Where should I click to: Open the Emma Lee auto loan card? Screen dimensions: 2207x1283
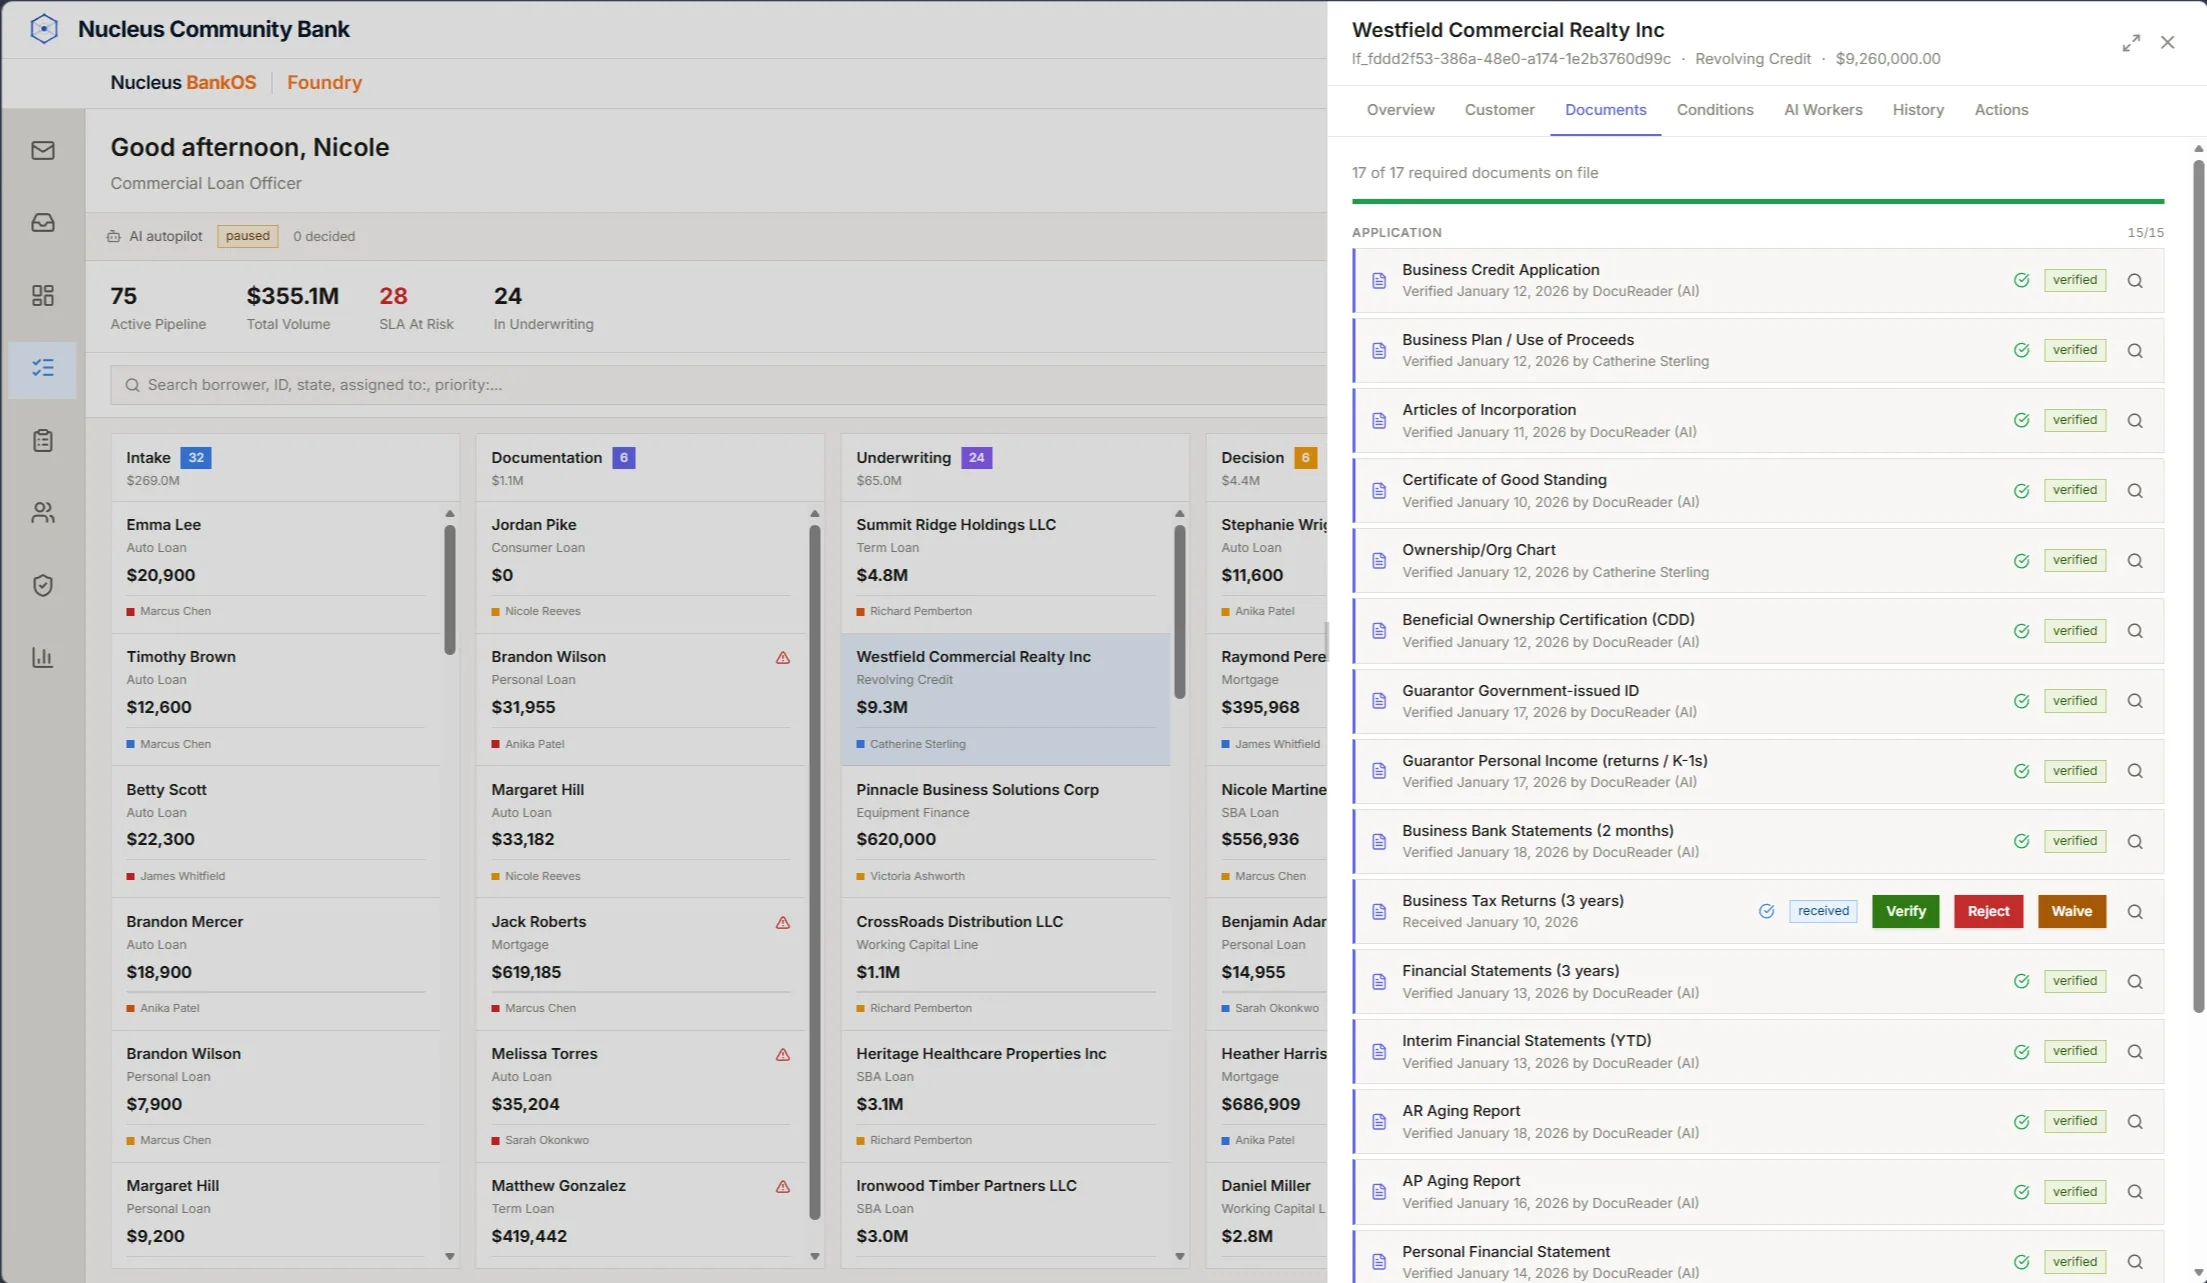[276, 567]
